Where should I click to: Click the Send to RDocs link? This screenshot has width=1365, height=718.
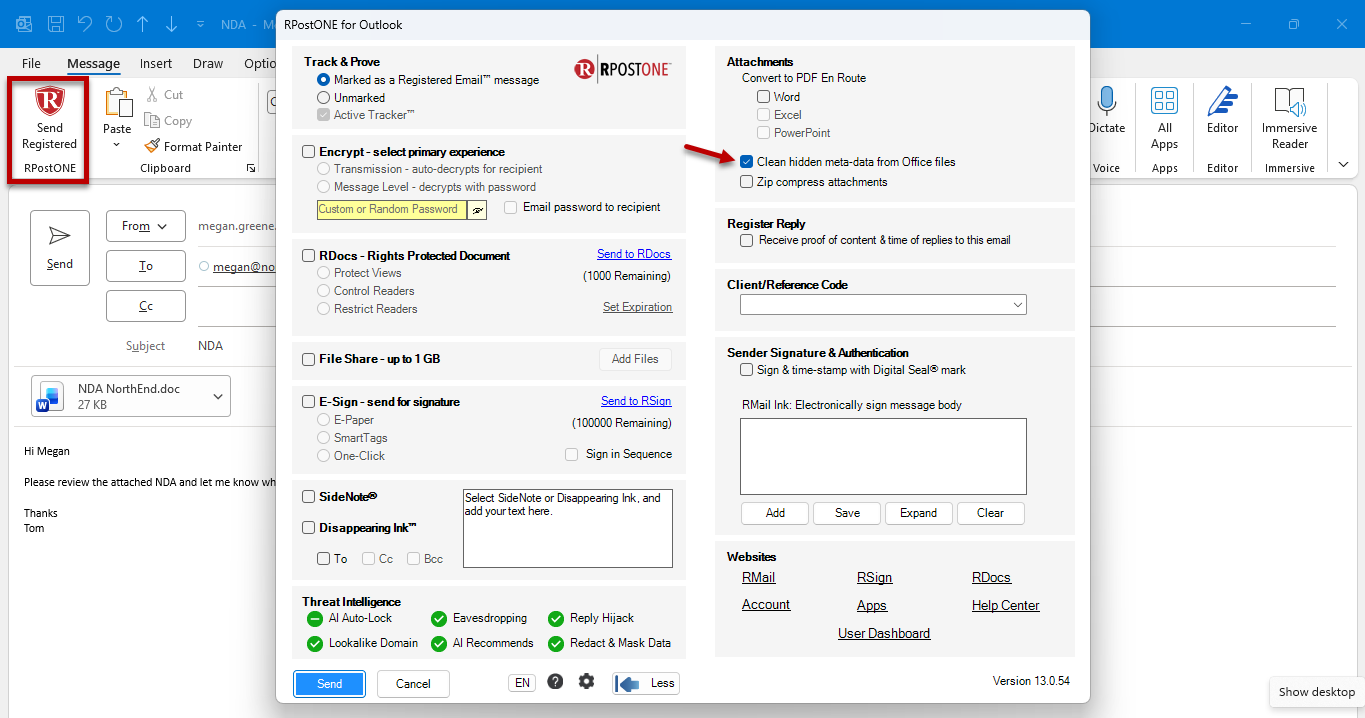[x=634, y=254]
